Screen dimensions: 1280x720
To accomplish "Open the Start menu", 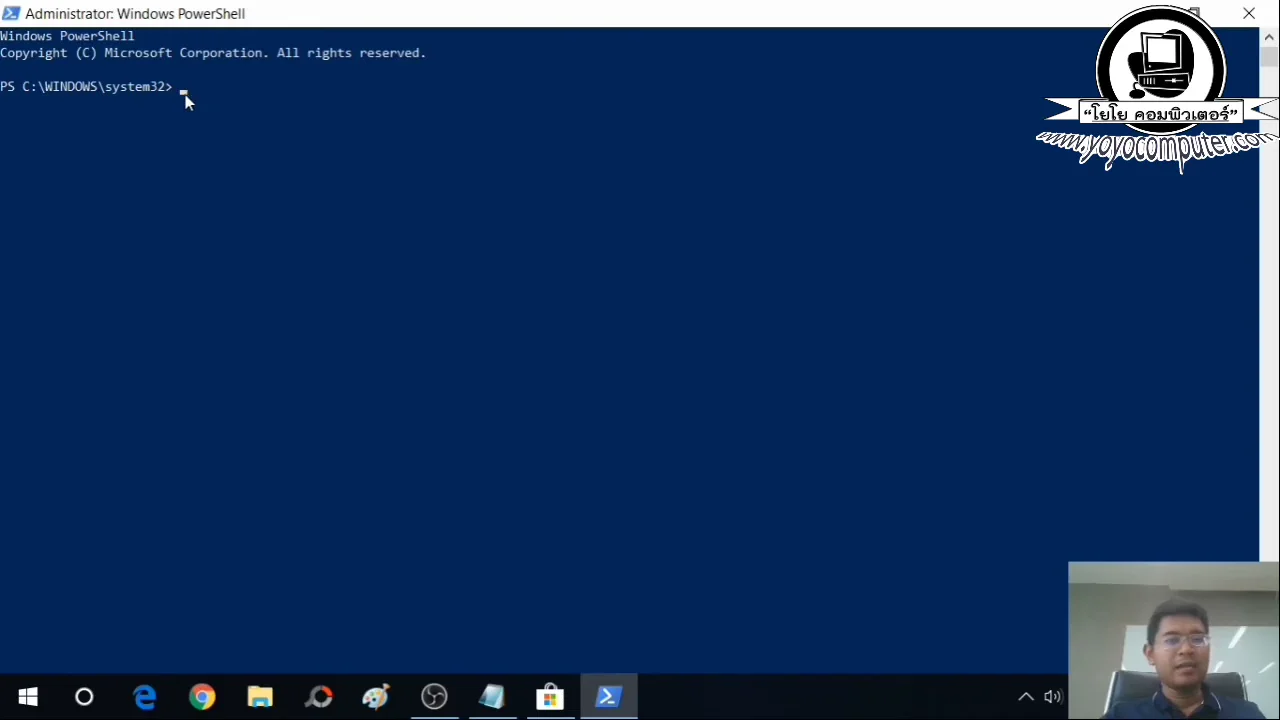I will 27,696.
